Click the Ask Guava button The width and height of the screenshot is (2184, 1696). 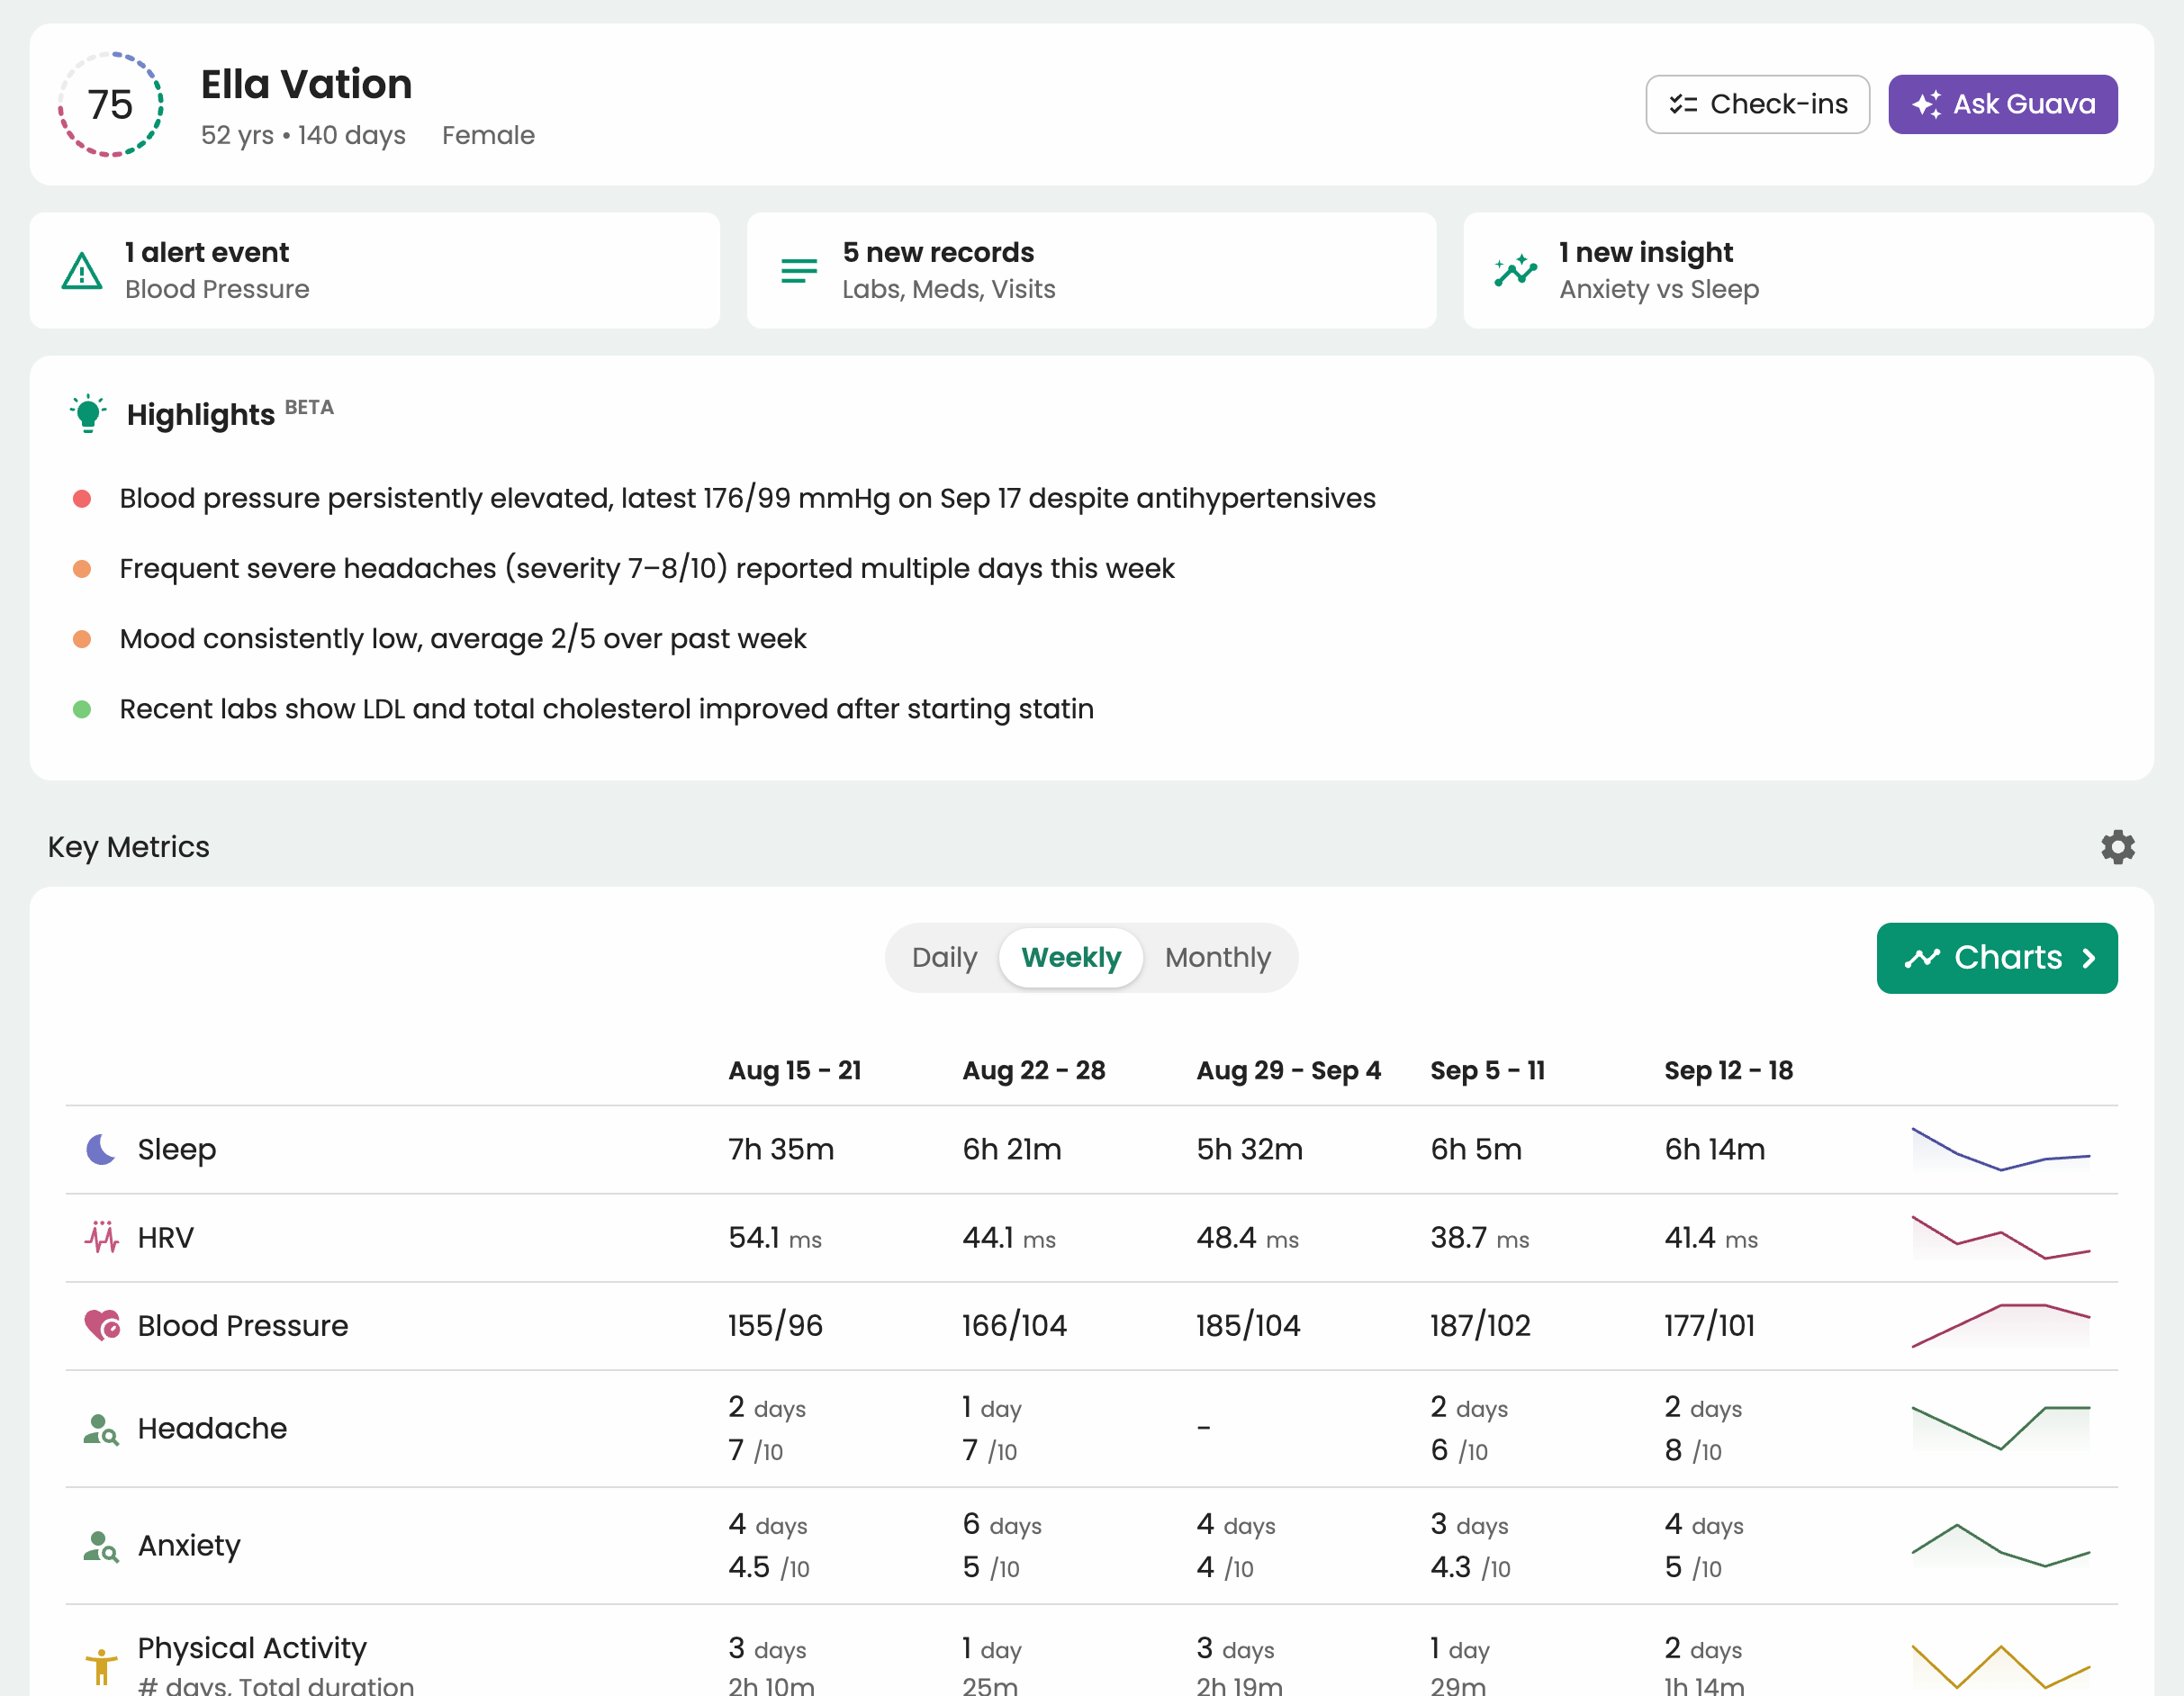point(2002,104)
